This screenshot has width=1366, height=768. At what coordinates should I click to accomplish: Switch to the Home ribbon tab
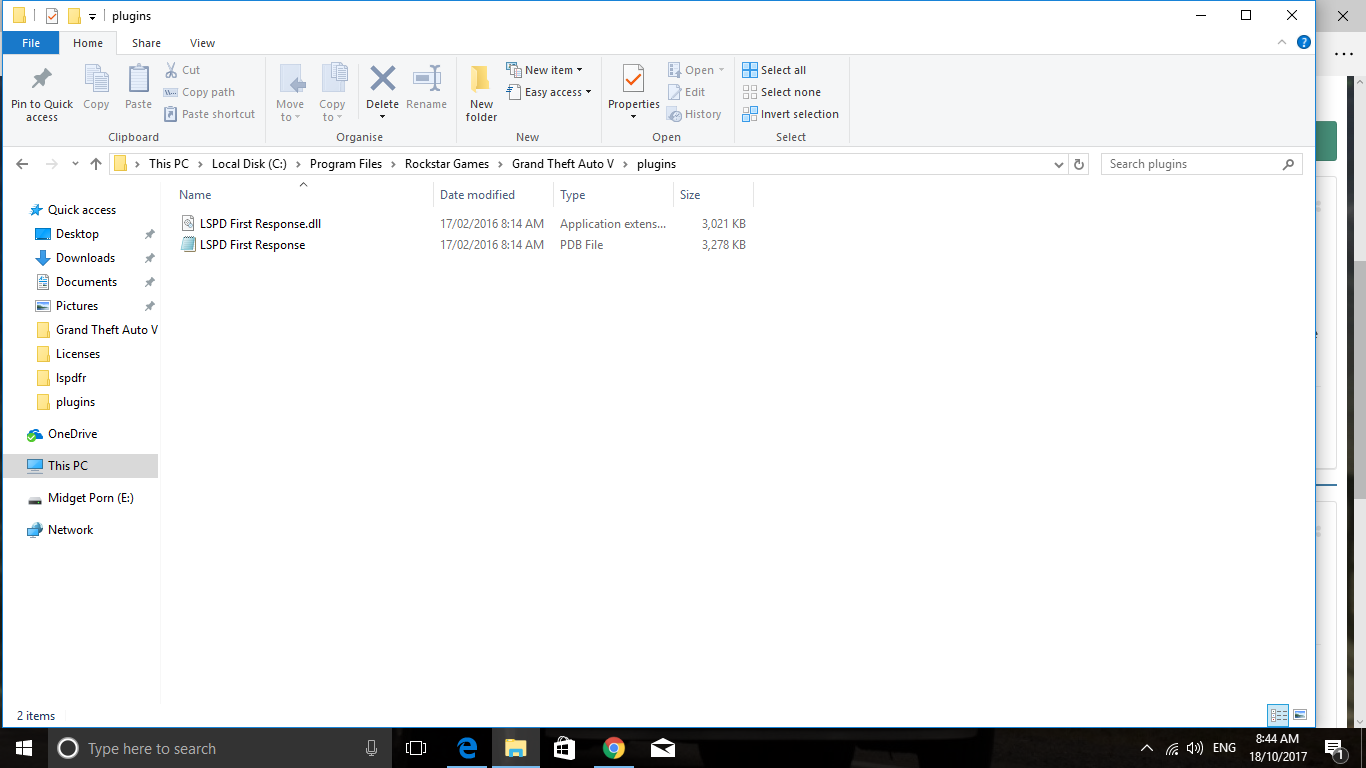(x=88, y=43)
